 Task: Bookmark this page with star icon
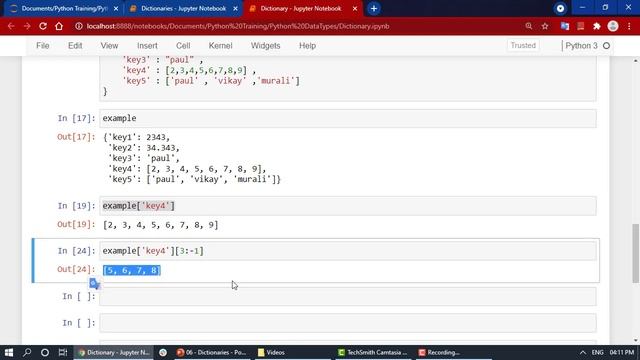click(545, 26)
